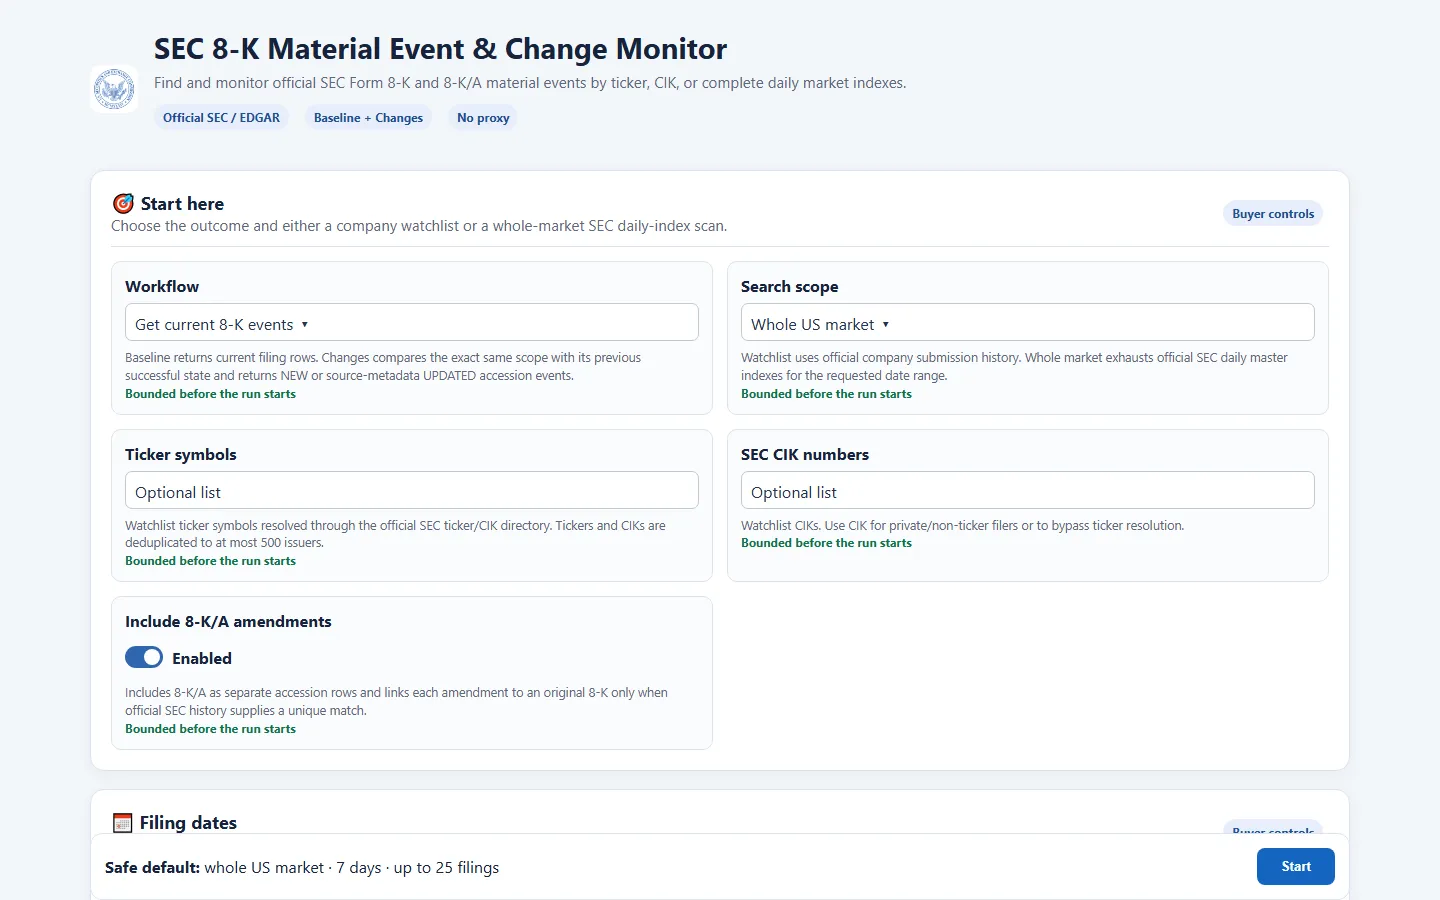Image resolution: width=1440 pixels, height=900 pixels.
Task: Toggle the Include 8-K/A amendments switch
Action: pyautogui.click(x=144, y=657)
